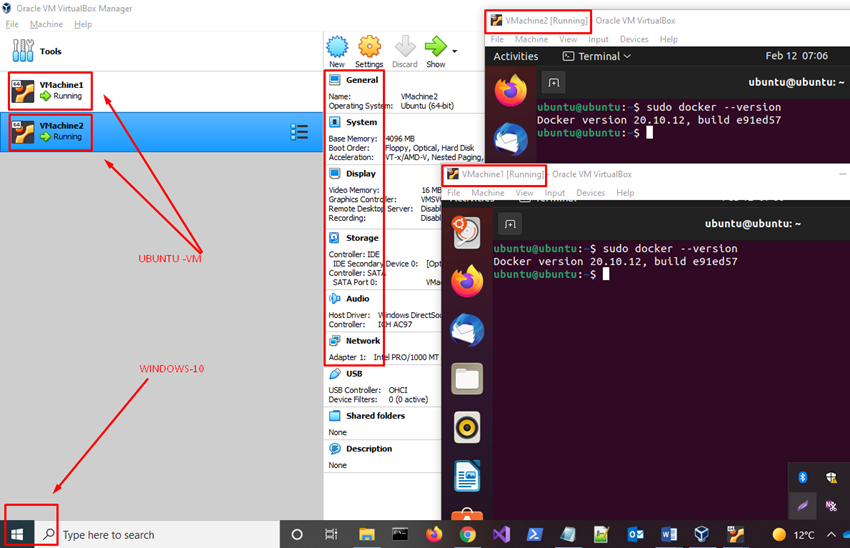Click the green Show arrow button

[436, 47]
